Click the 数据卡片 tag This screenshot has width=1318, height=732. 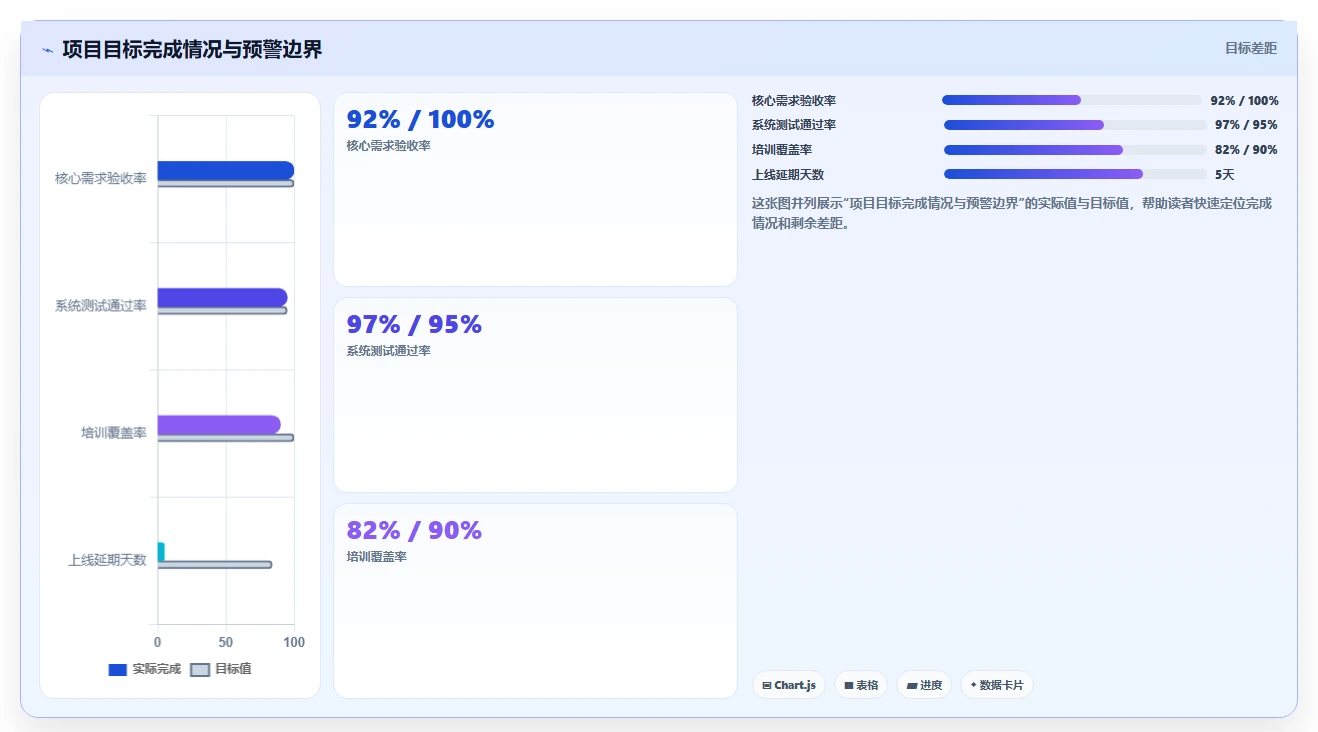tap(997, 685)
